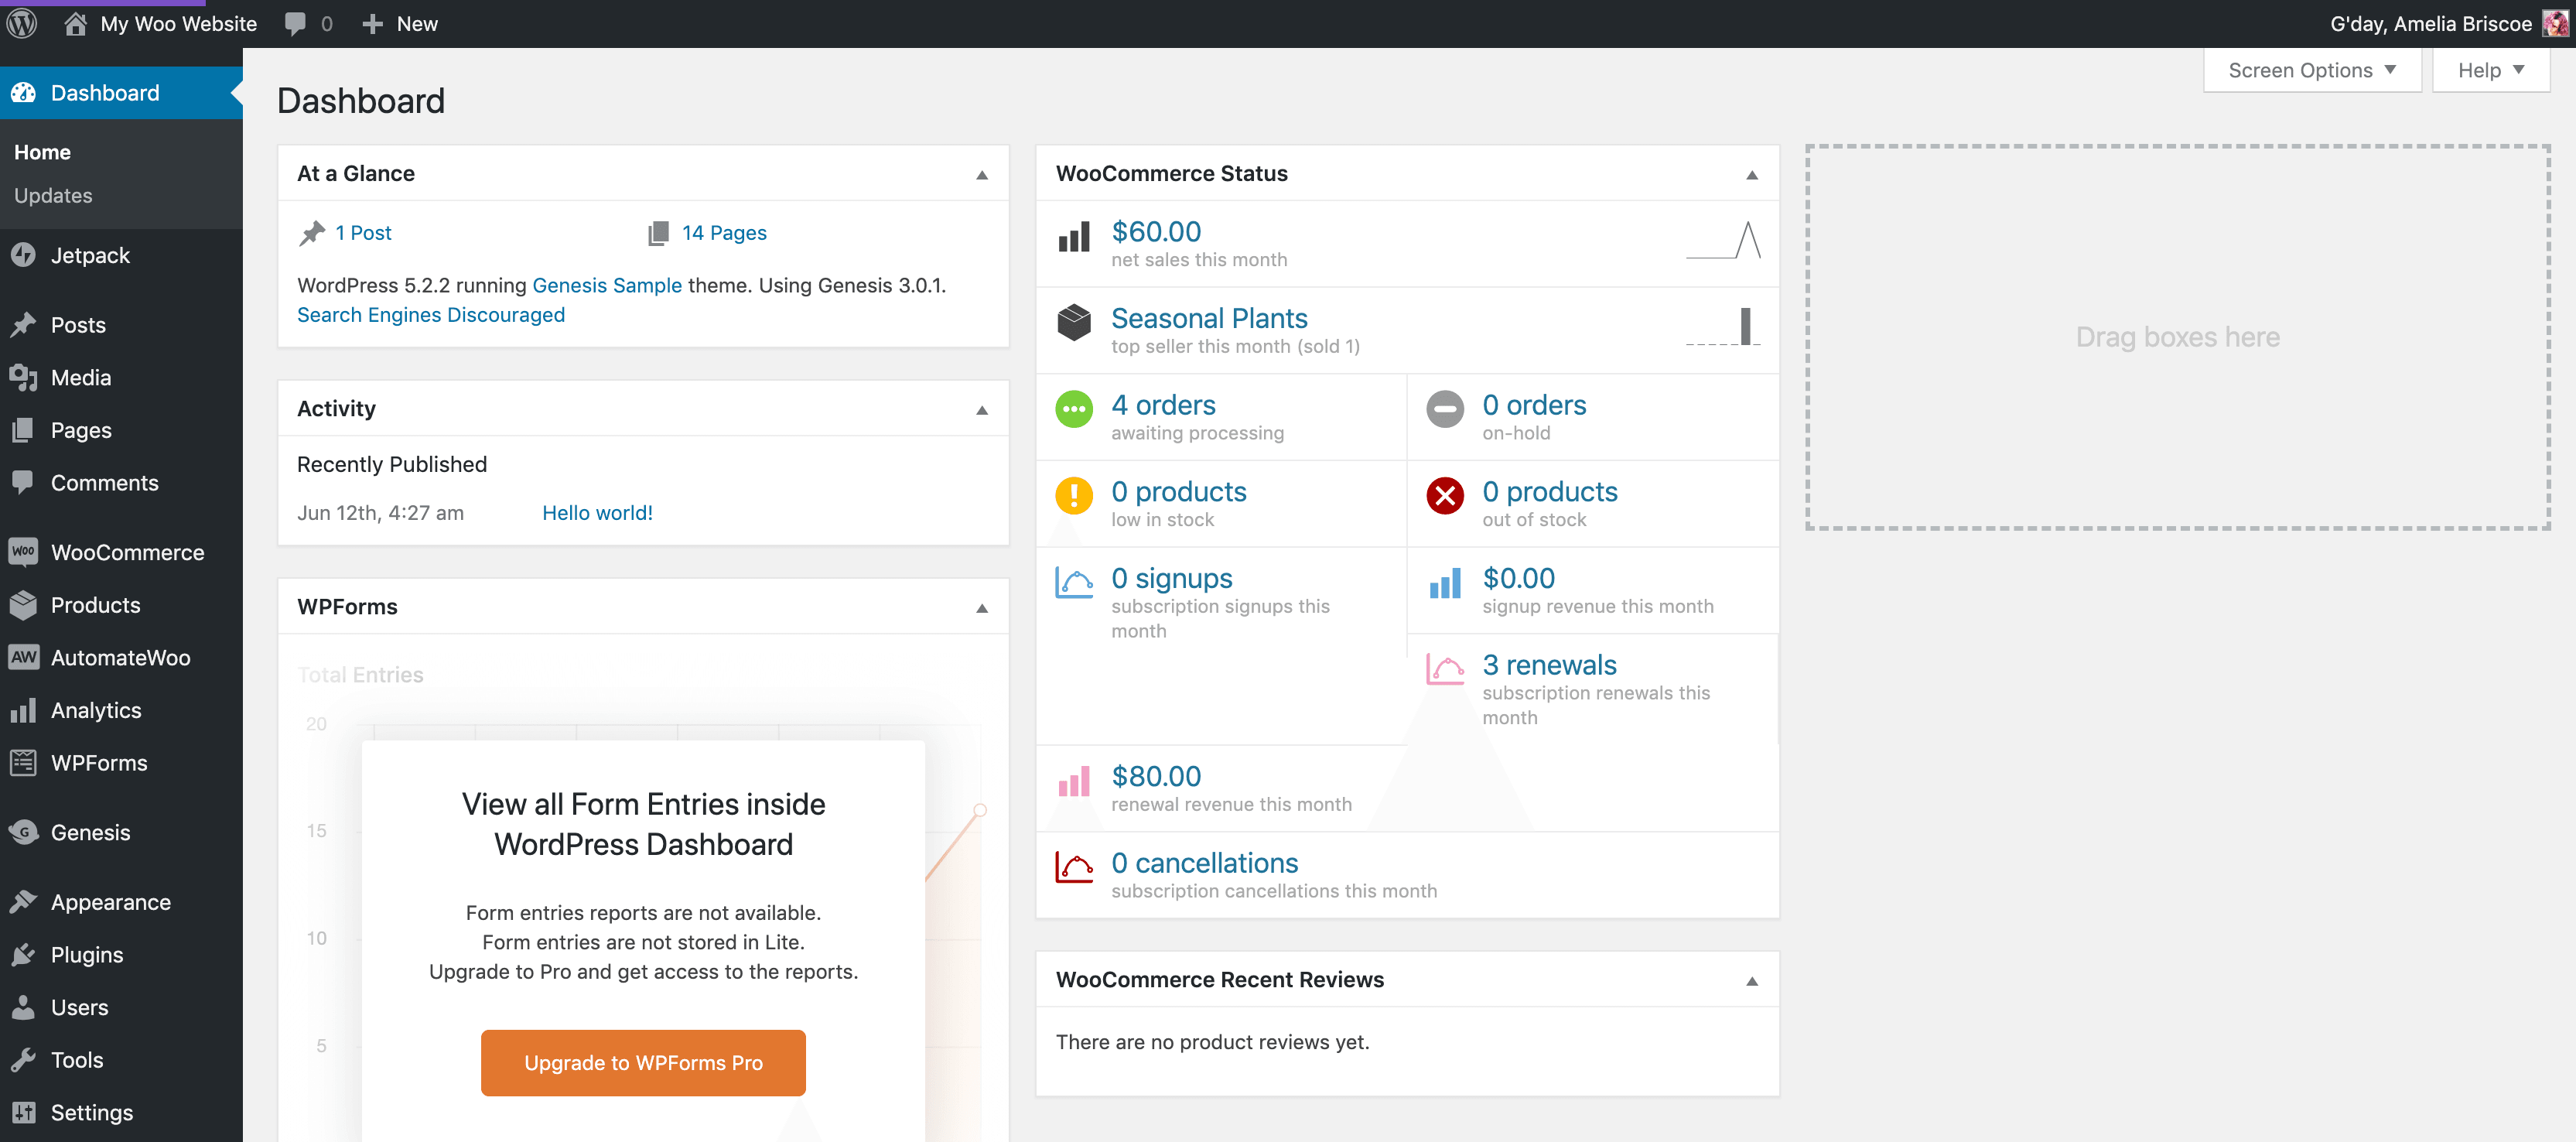Open AutomateWoo via its AW icon
Viewport: 2576px width, 1142px height.
pos(25,657)
